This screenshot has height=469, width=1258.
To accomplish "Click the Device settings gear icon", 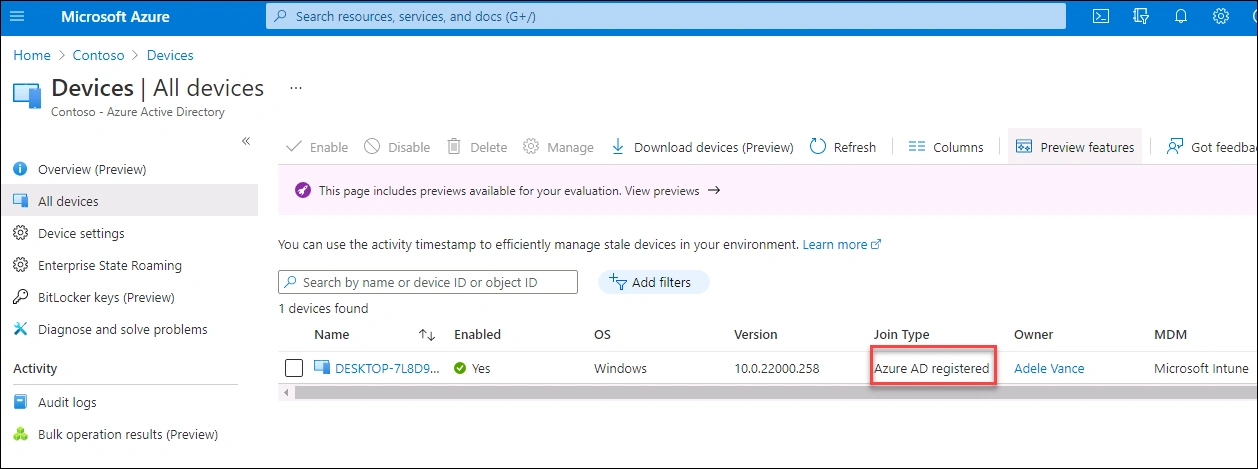I will (20, 233).
